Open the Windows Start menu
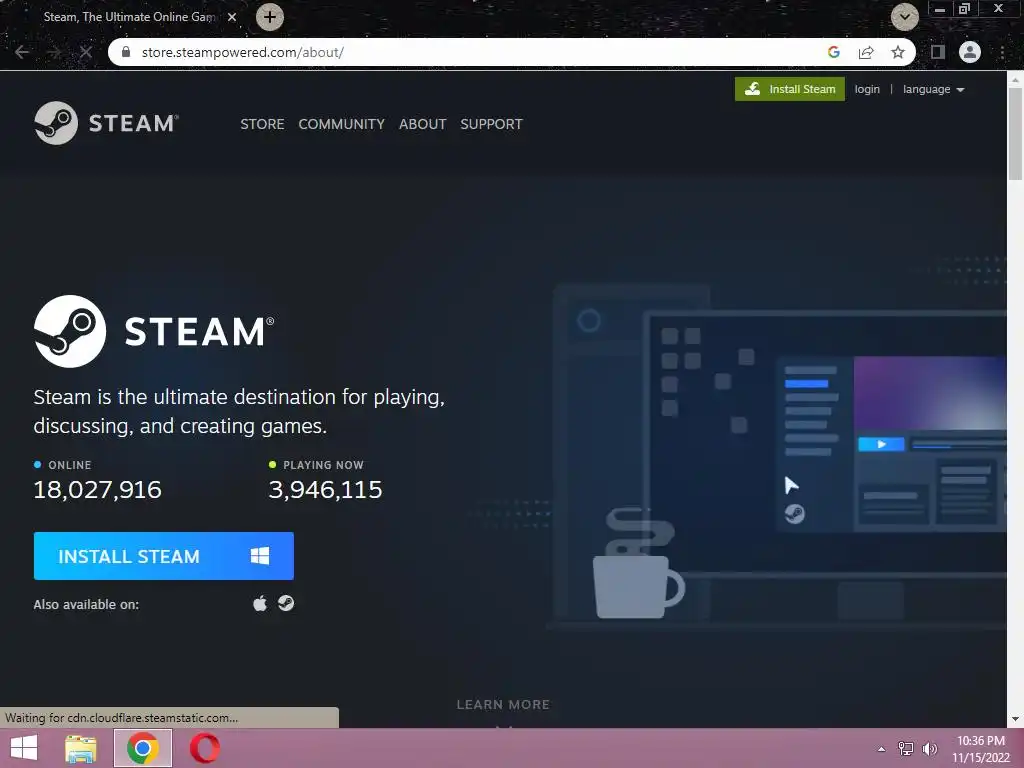The width and height of the screenshot is (1024, 768). point(24,748)
